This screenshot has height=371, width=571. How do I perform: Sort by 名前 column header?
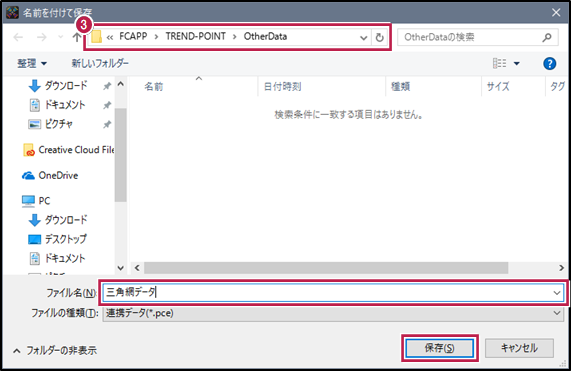click(154, 87)
